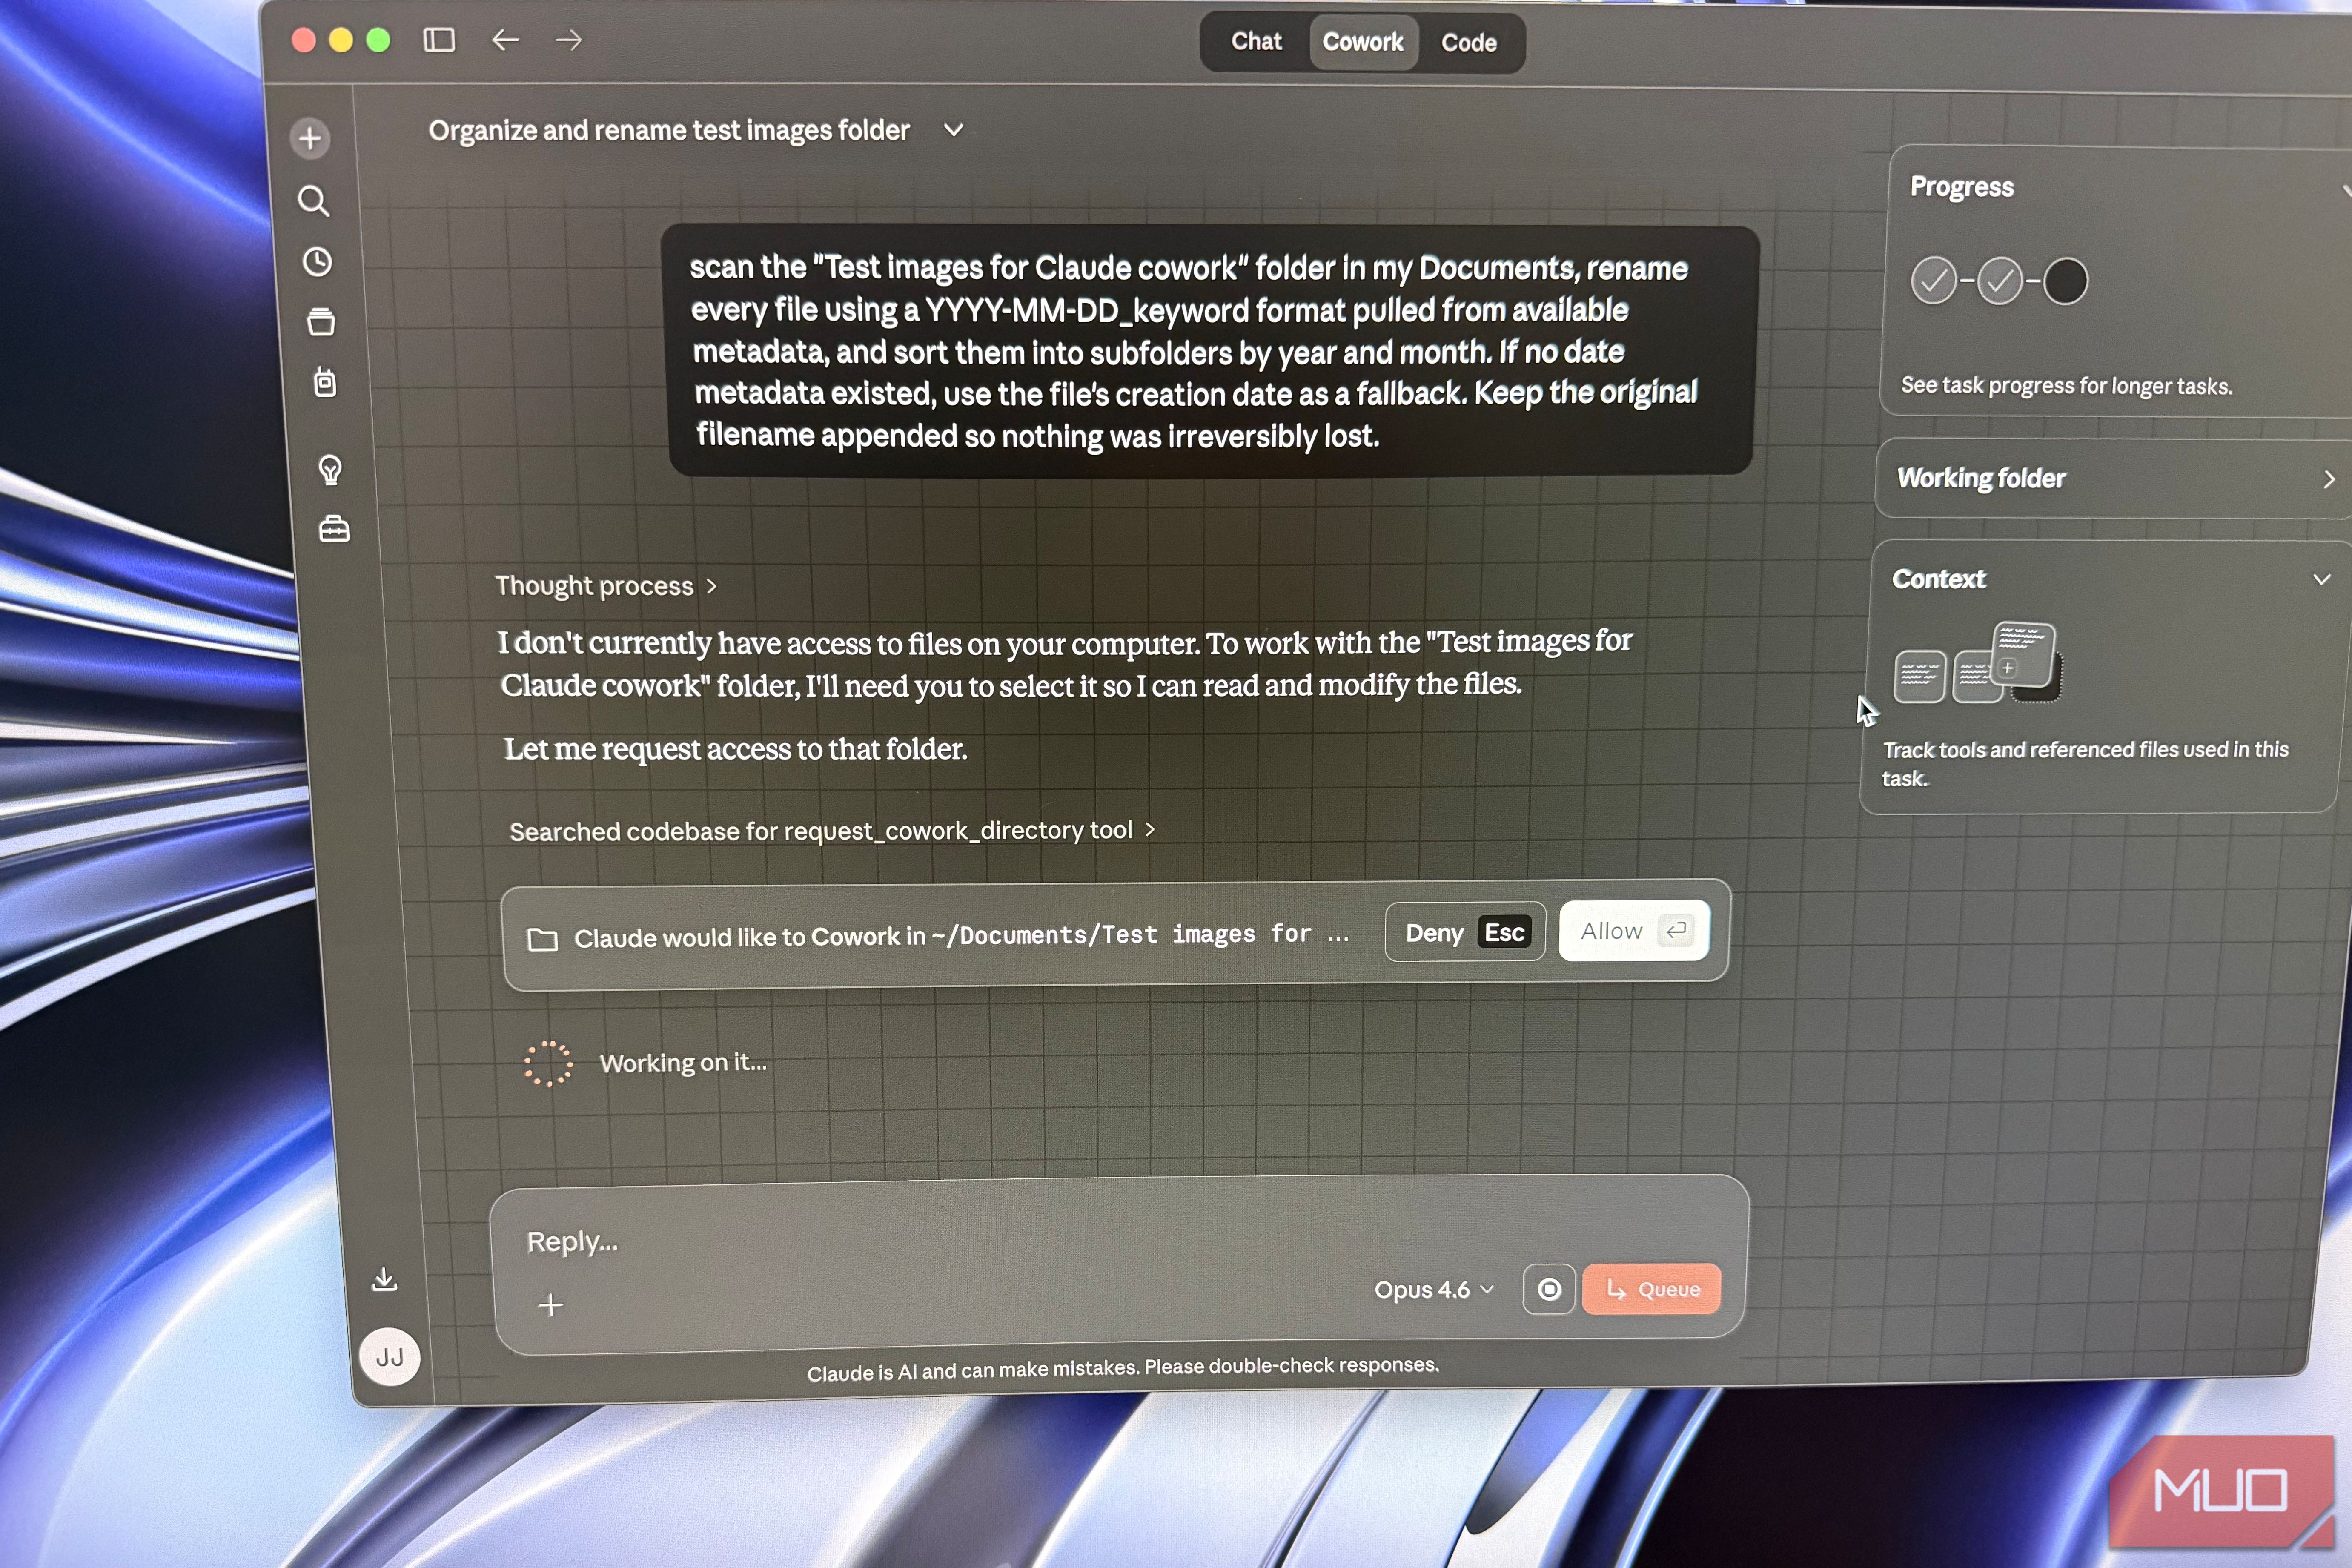Viewport: 2352px width, 1568px height.
Task: Click the green full-screen window button
Action: [x=378, y=40]
